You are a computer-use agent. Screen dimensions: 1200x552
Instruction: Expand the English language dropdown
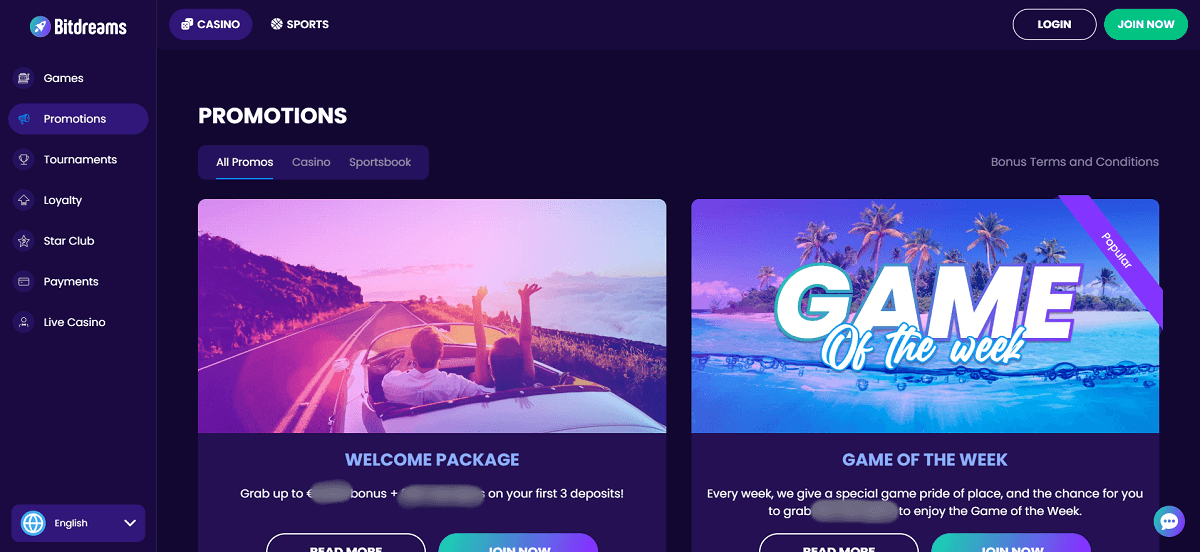[78, 523]
